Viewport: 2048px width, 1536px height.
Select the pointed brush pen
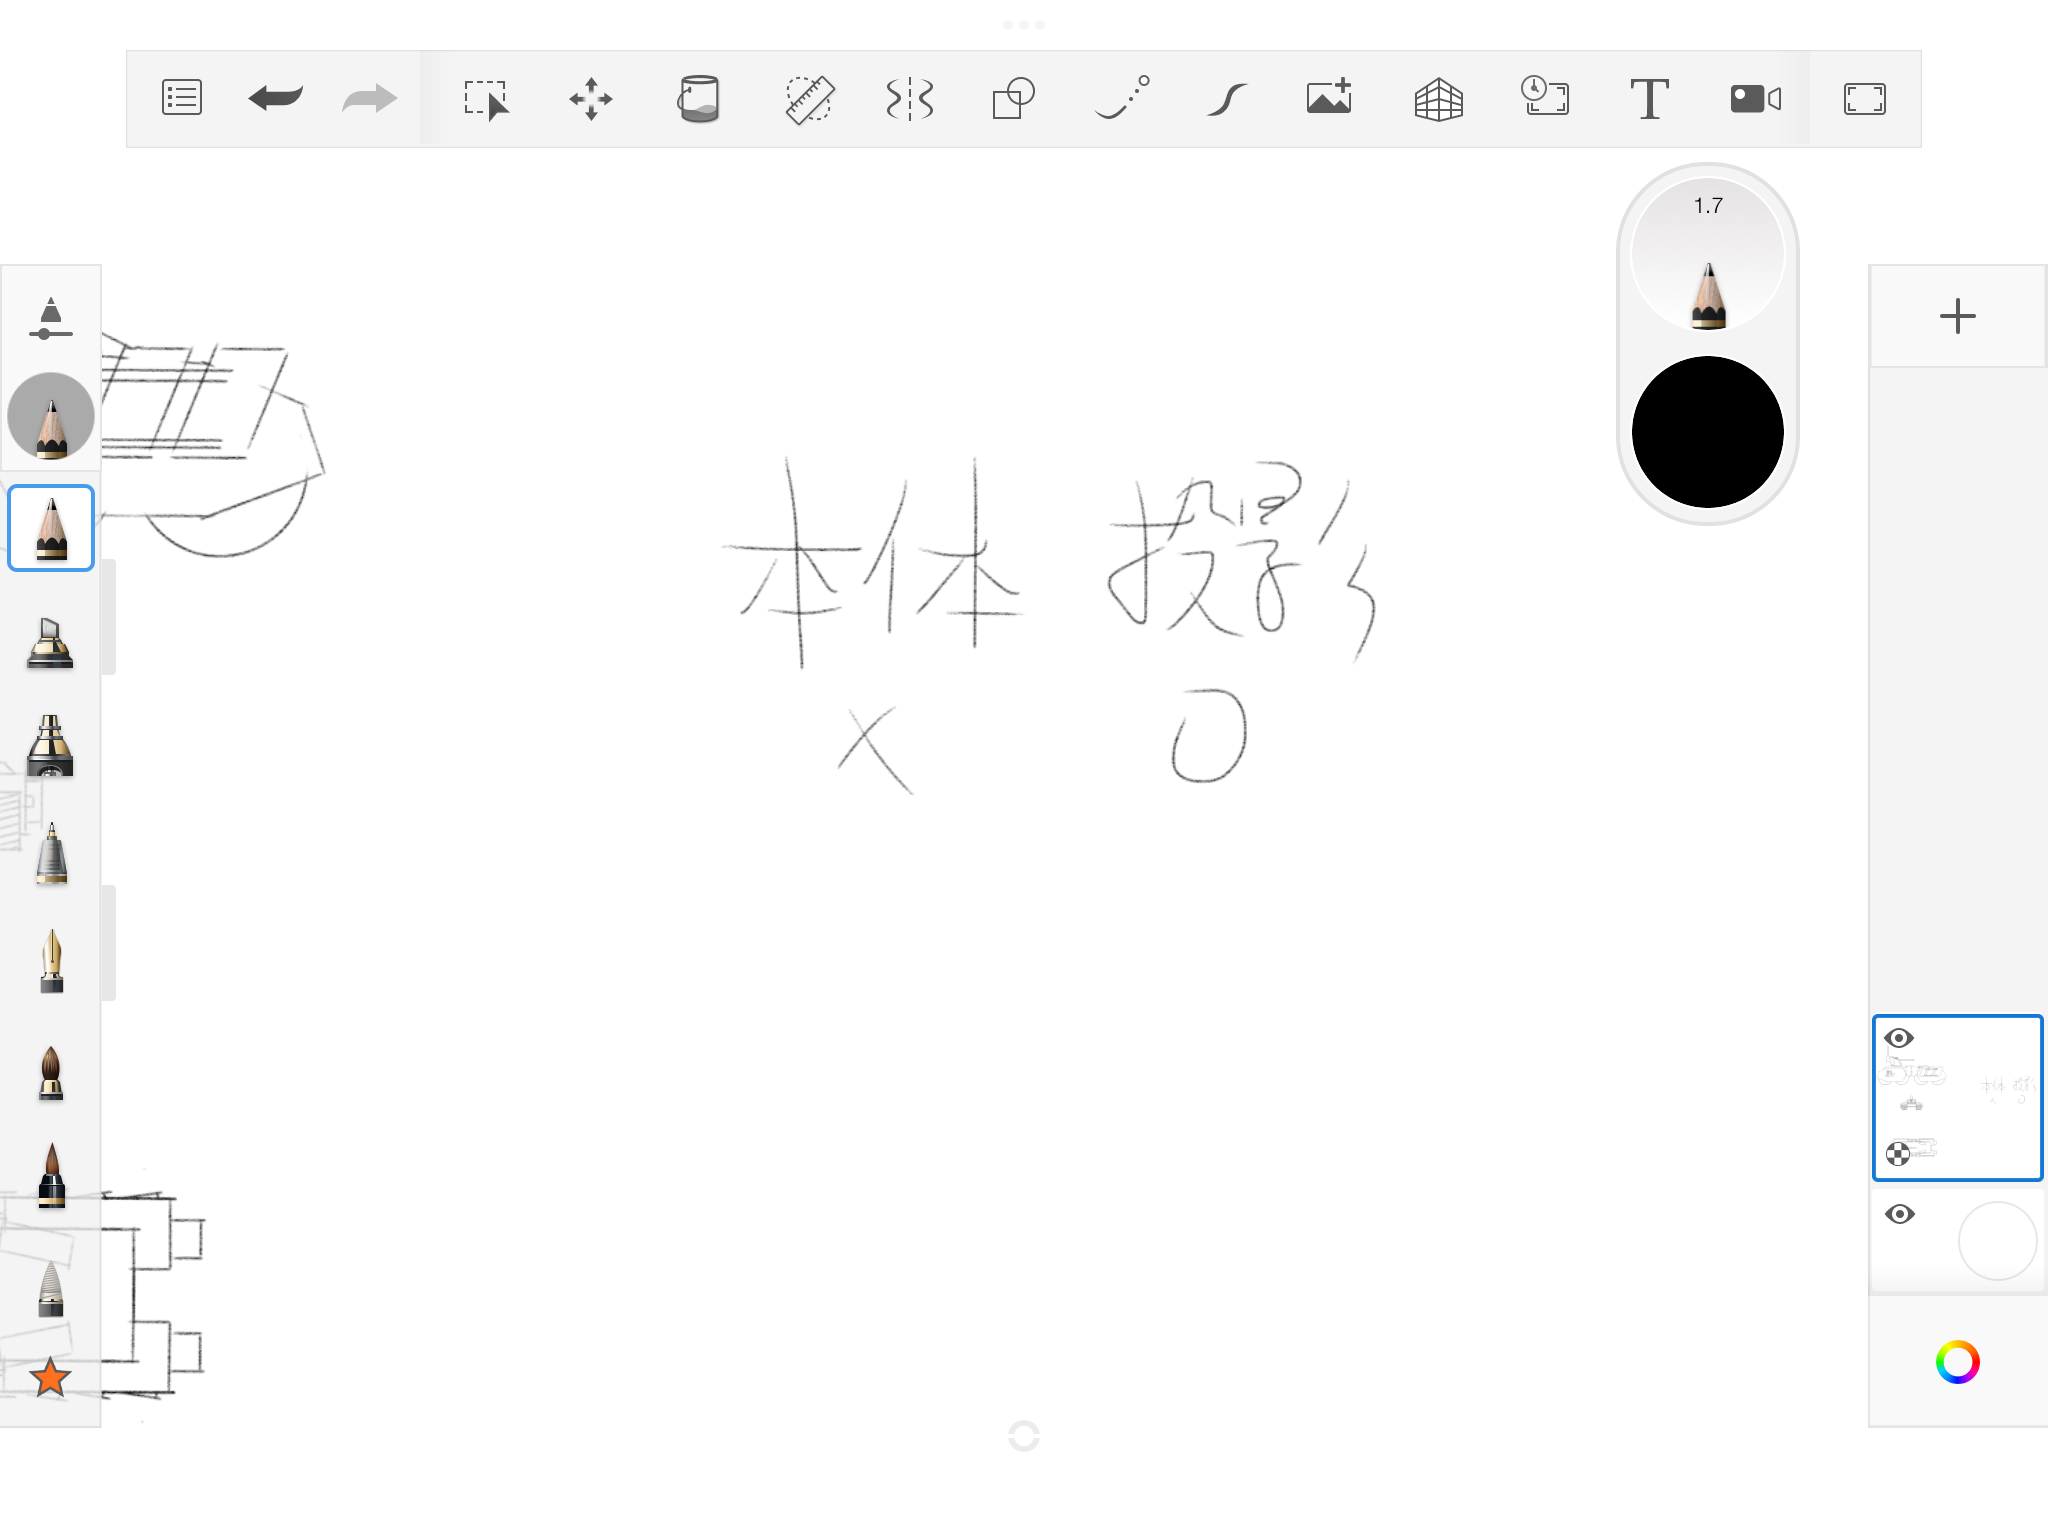(x=51, y=1175)
